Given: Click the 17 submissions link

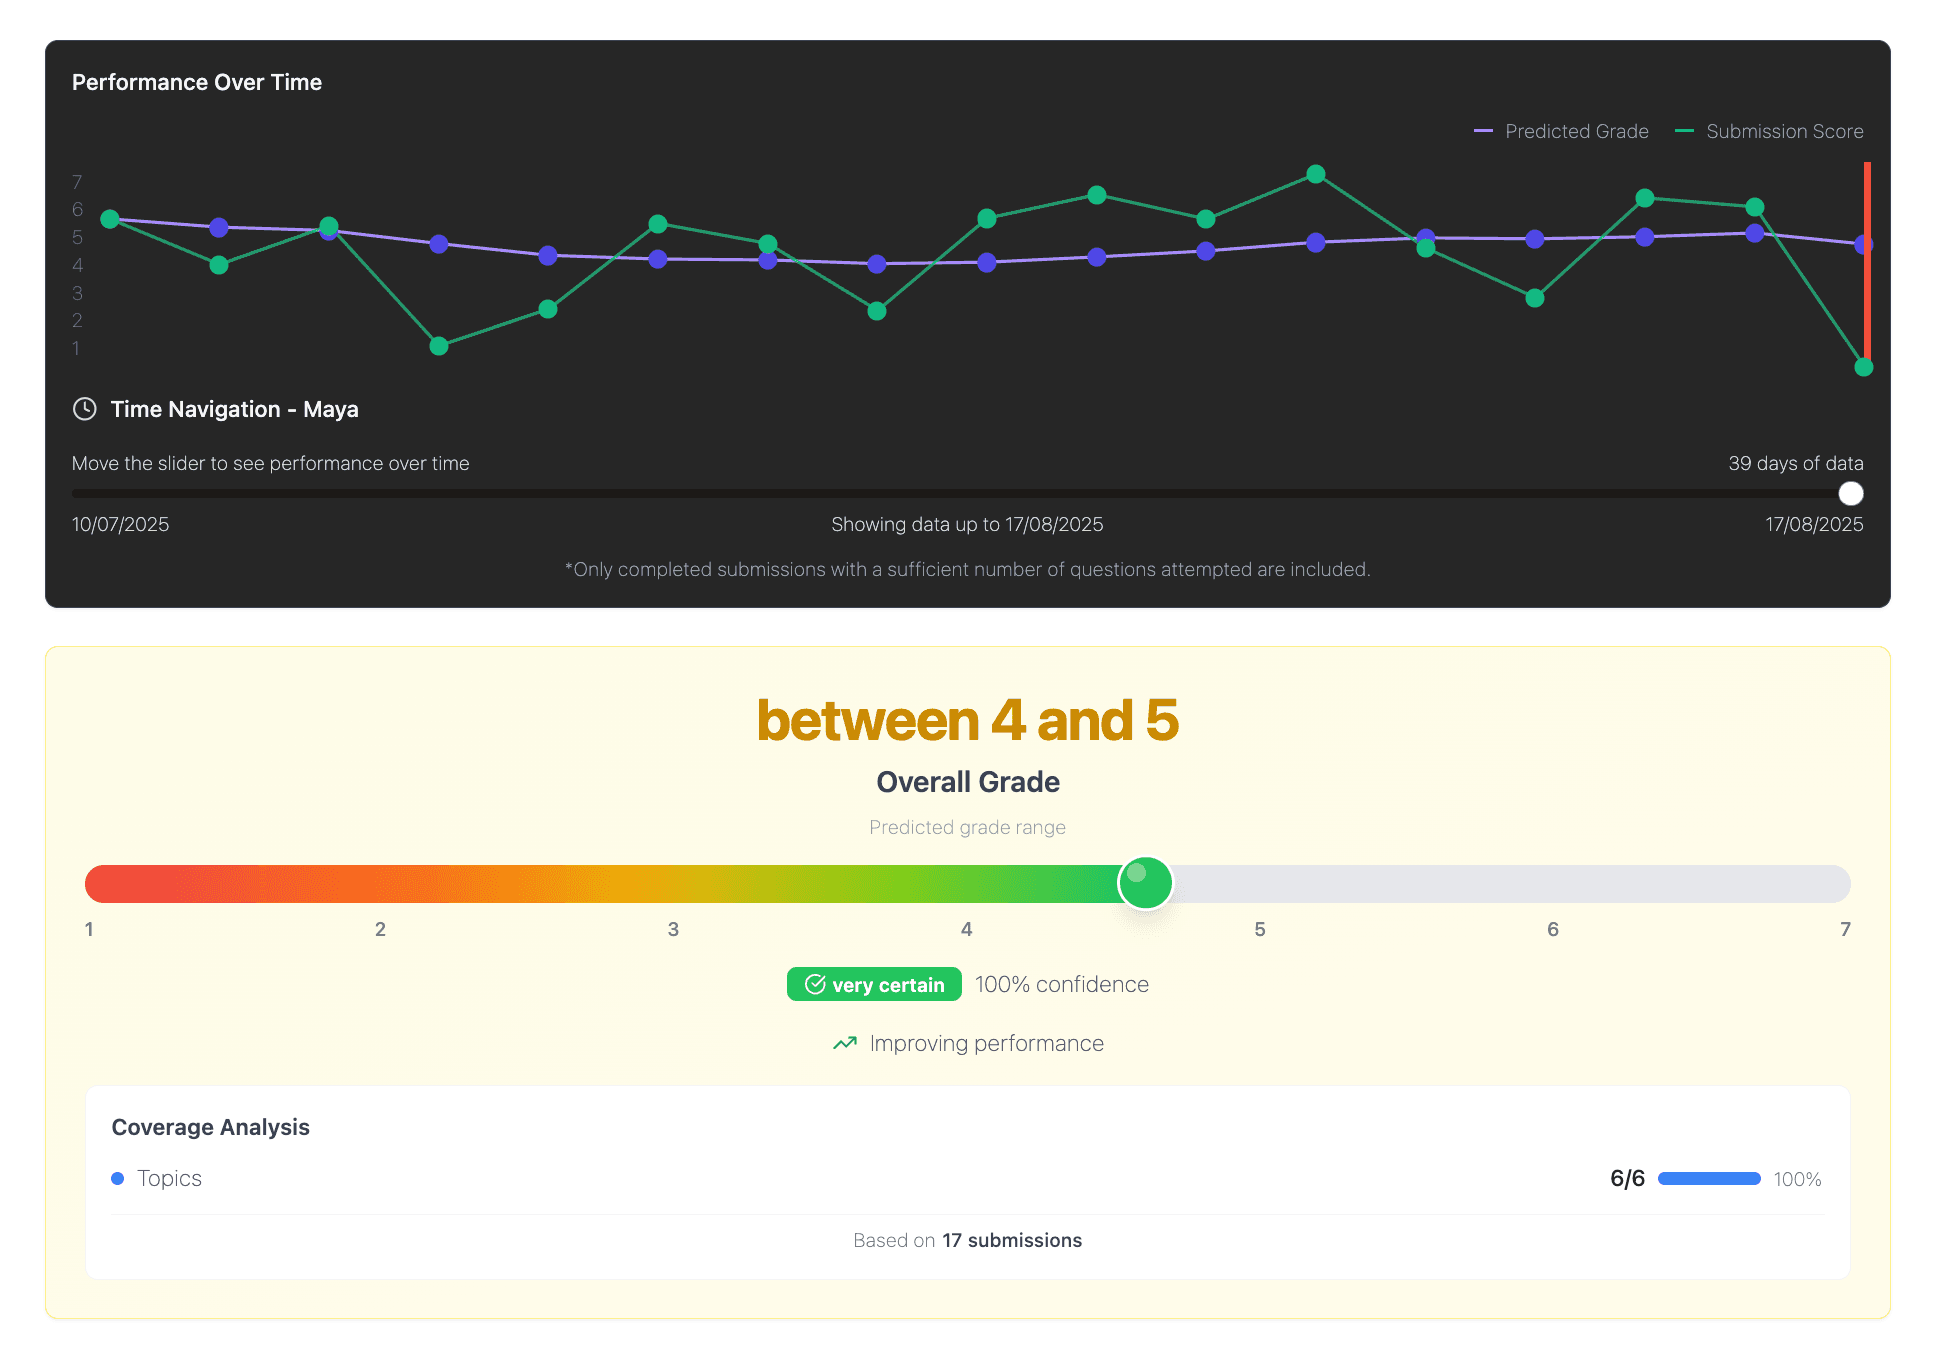Looking at the screenshot, I should (1012, 1240).
